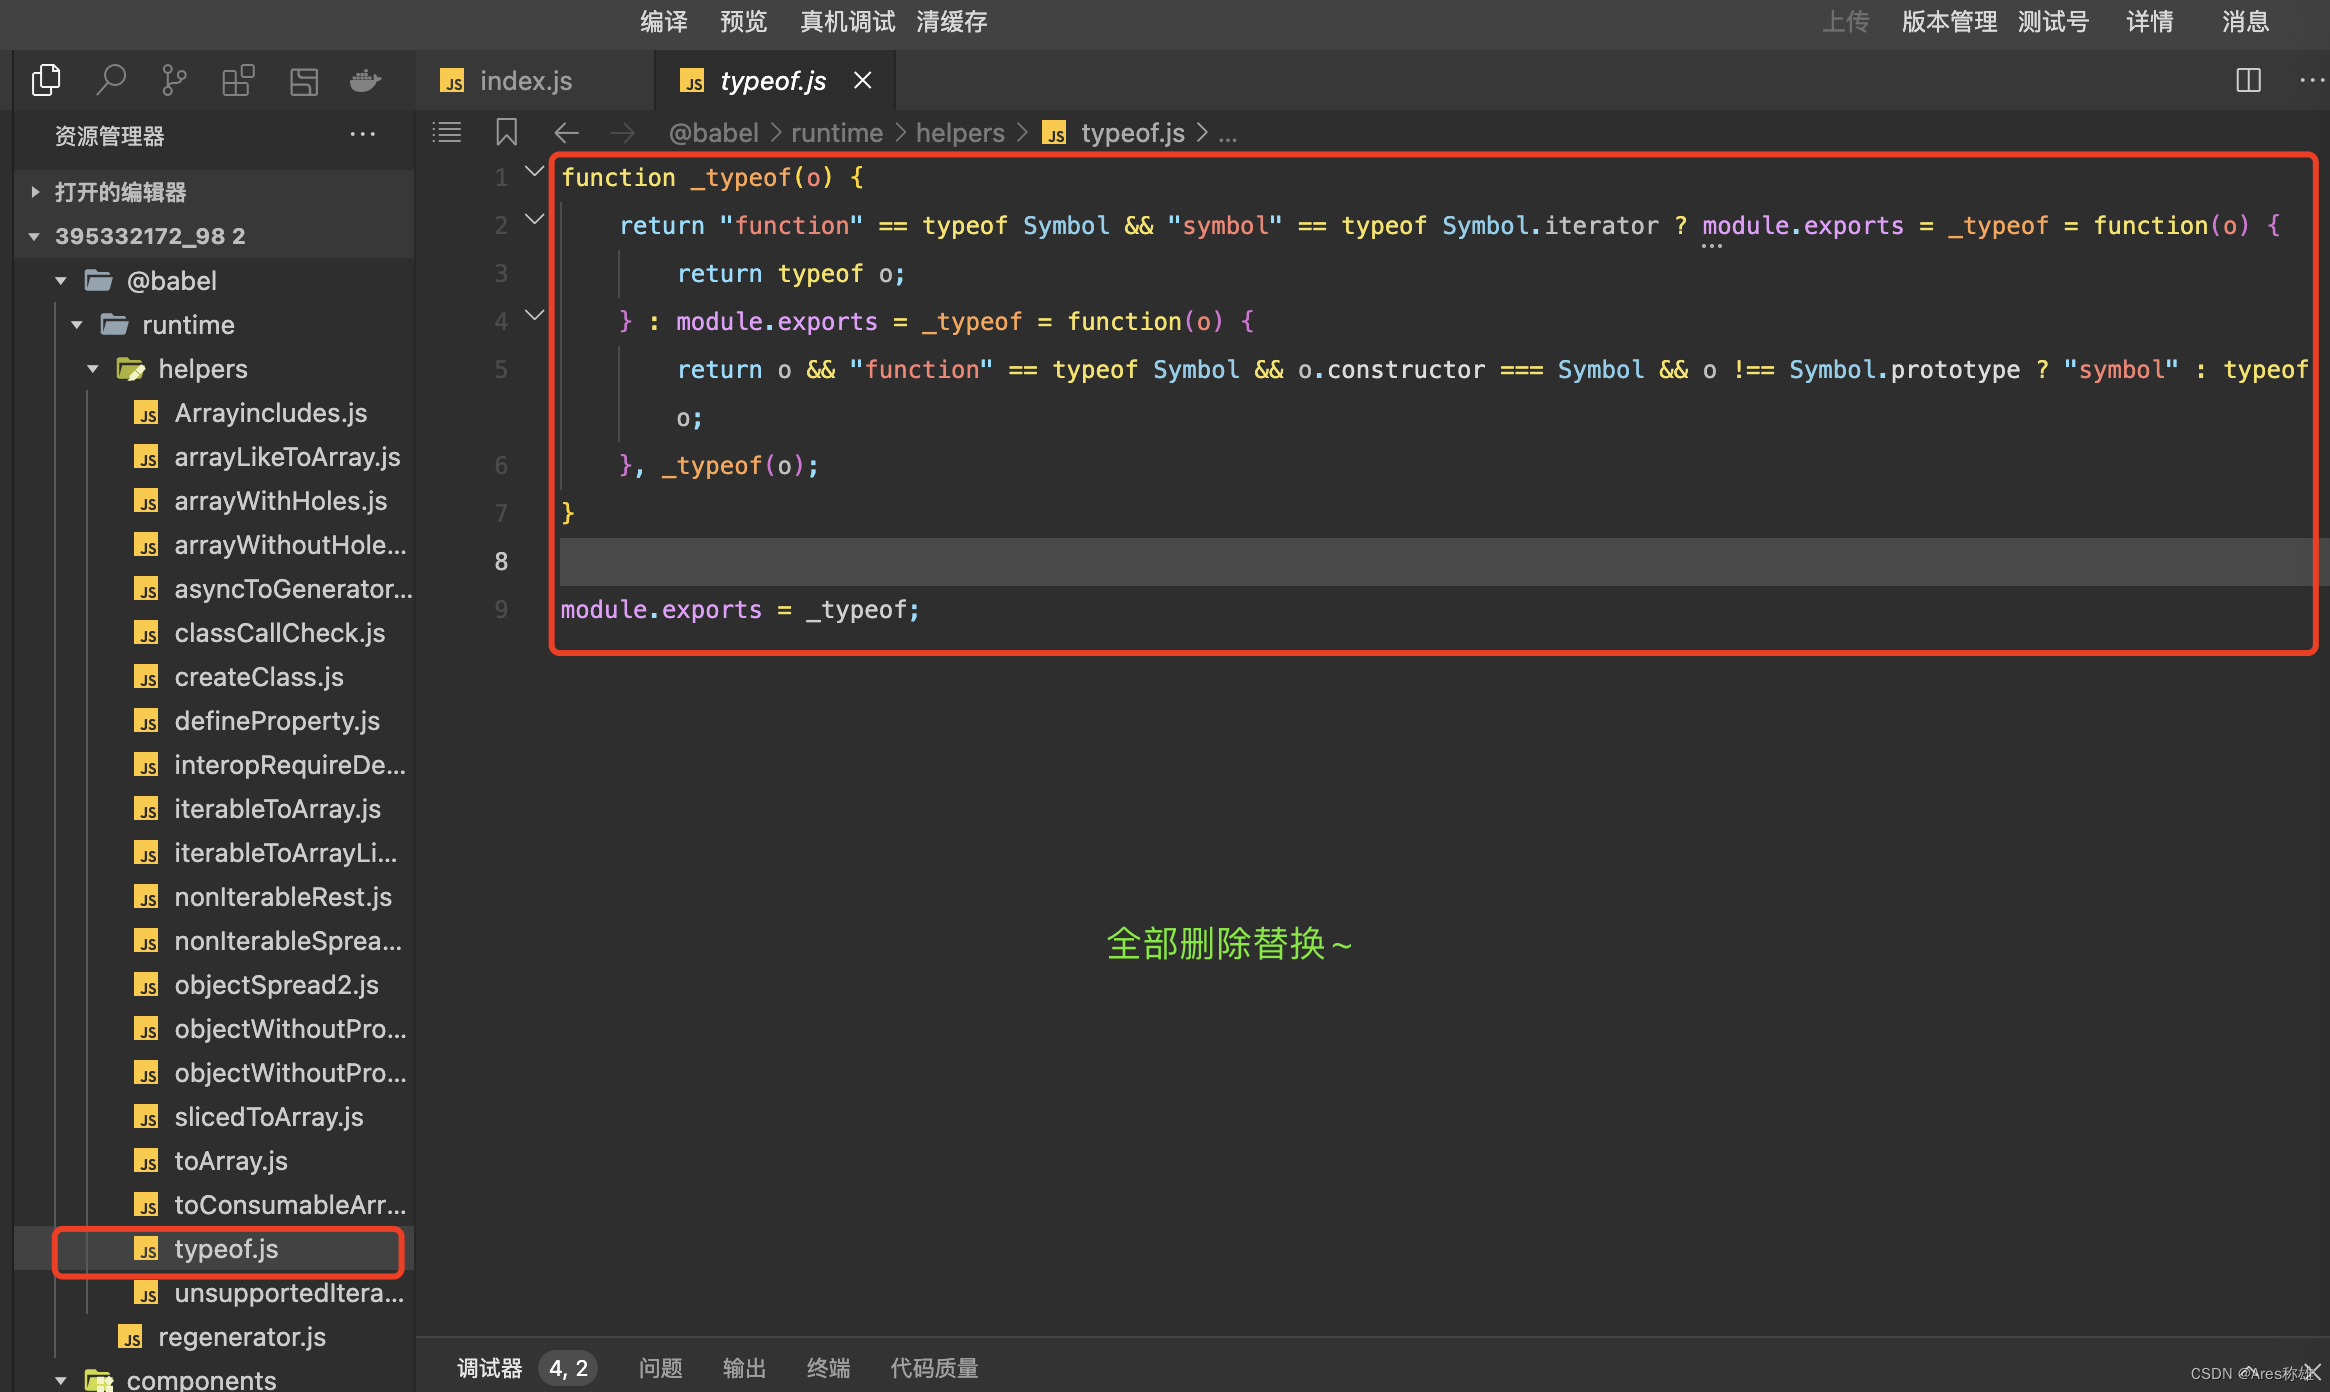This screenshot has height=1392, width=2330.
Task: Open the Search panel icon
Action: point(110,80)
